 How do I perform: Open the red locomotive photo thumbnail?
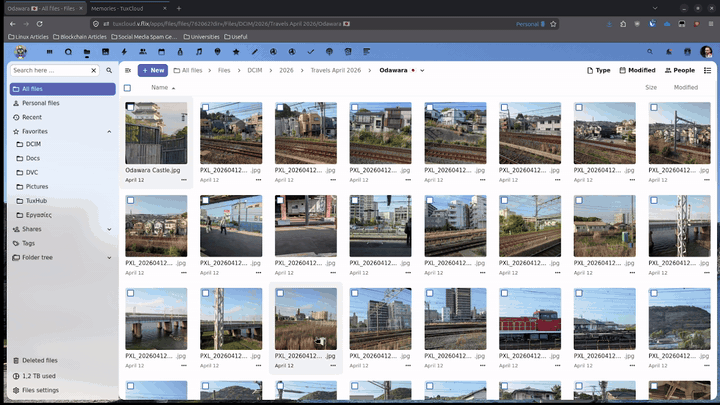pyautogui.click(x=530, y=319)
